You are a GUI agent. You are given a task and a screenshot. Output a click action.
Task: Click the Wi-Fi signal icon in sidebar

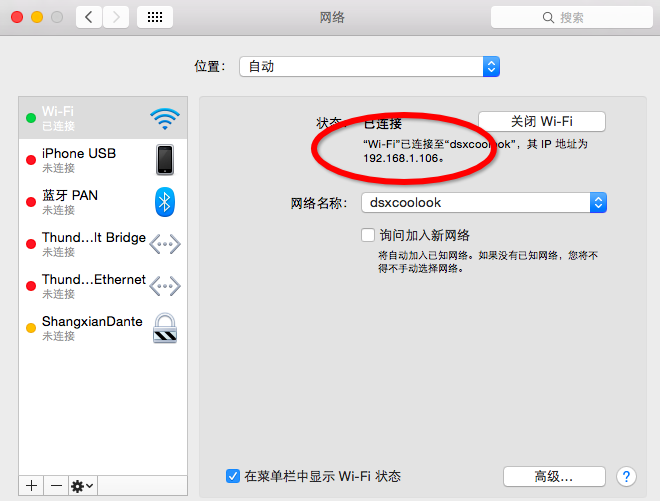click(x=165, y=119)
